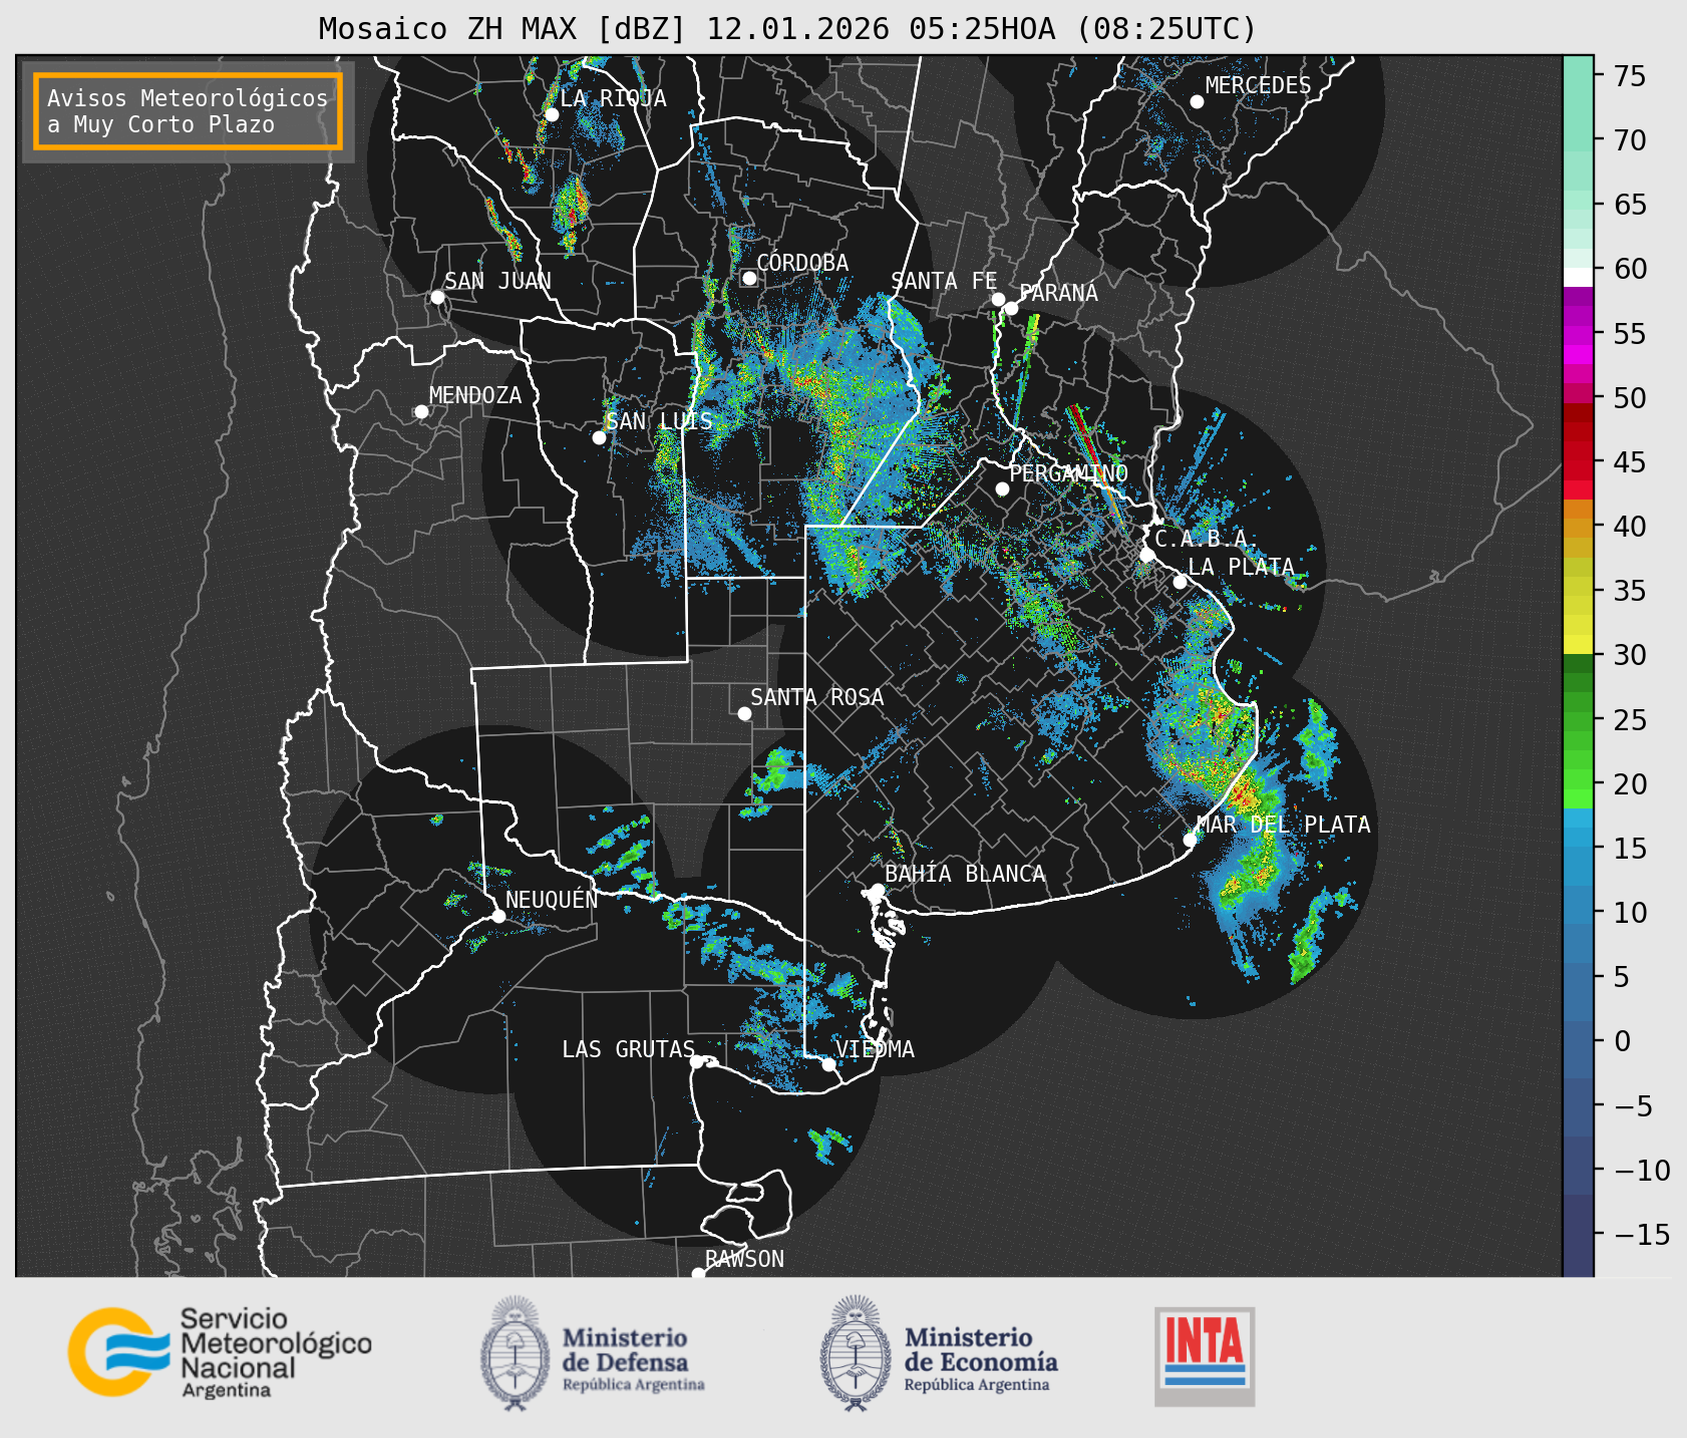The image size is (1687, 1438).
Task: Click the PERGAMINO city label
Action: point(1068,473)
